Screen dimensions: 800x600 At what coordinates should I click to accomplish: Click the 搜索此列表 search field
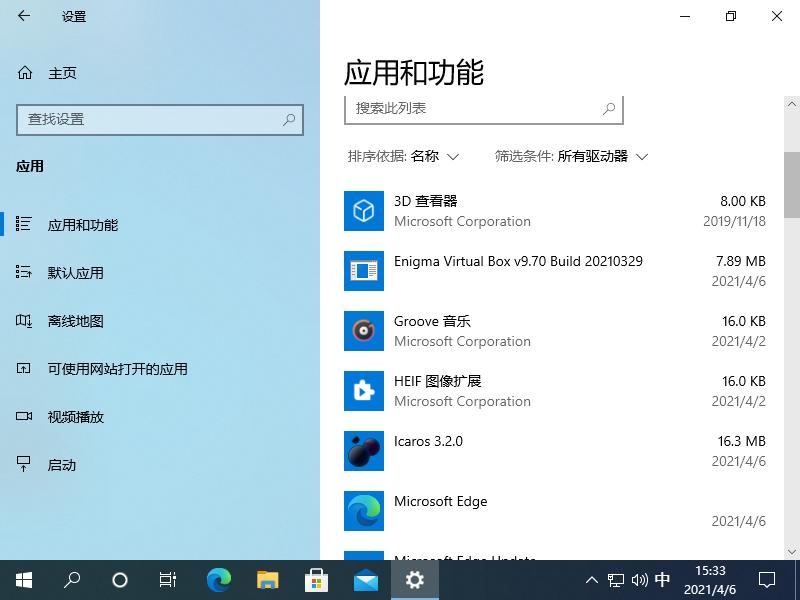(484, 109)
